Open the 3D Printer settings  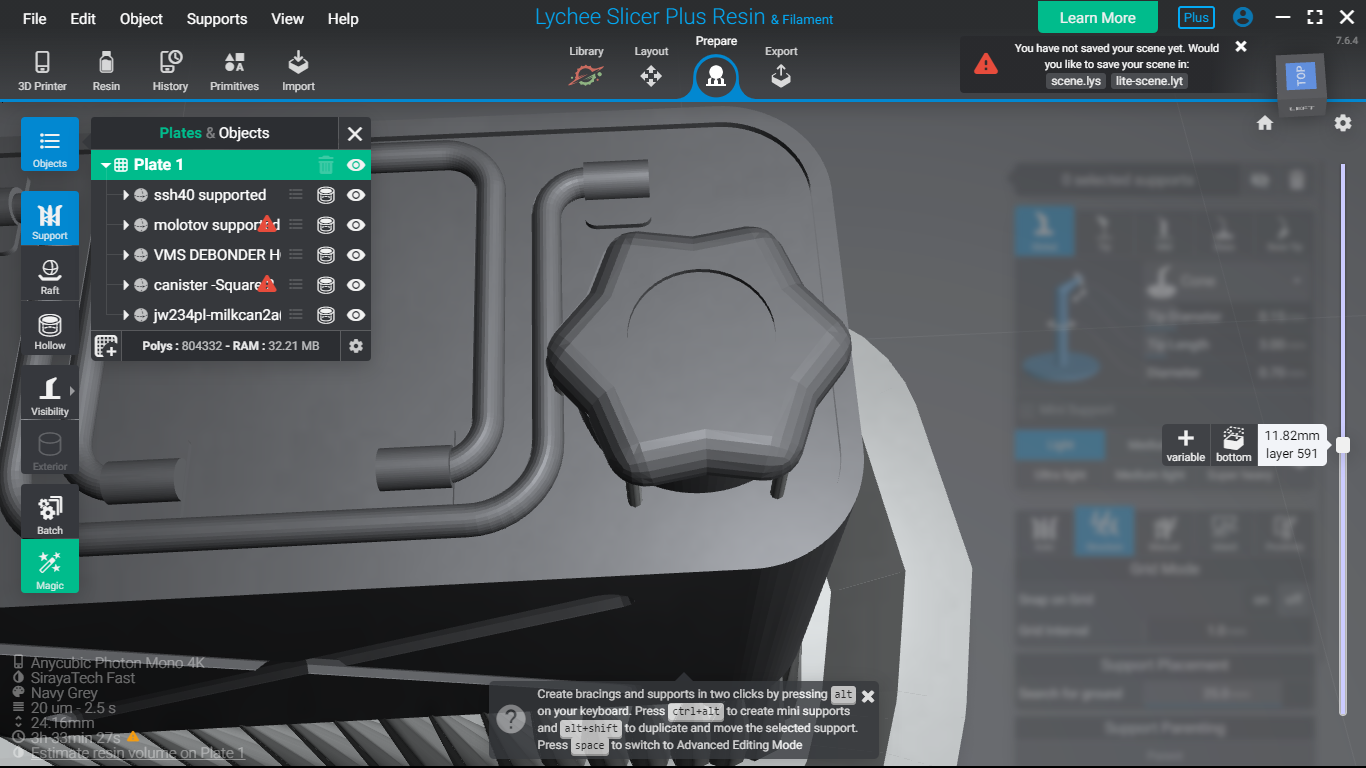(x=42, y=71)
